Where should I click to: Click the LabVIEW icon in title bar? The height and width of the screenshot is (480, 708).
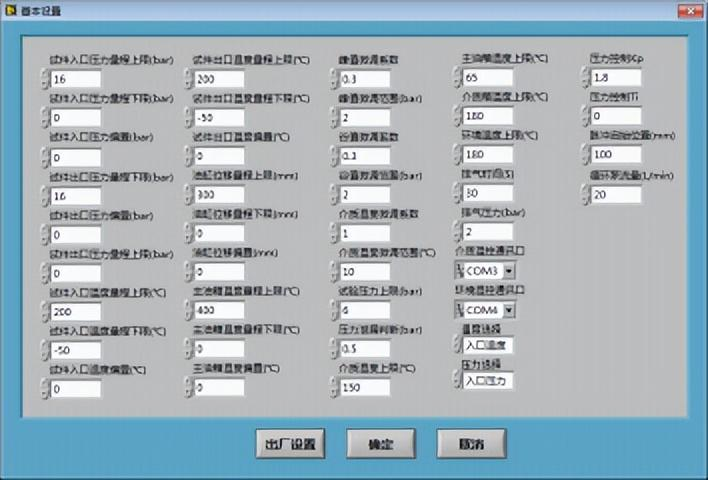pos(10,10)
